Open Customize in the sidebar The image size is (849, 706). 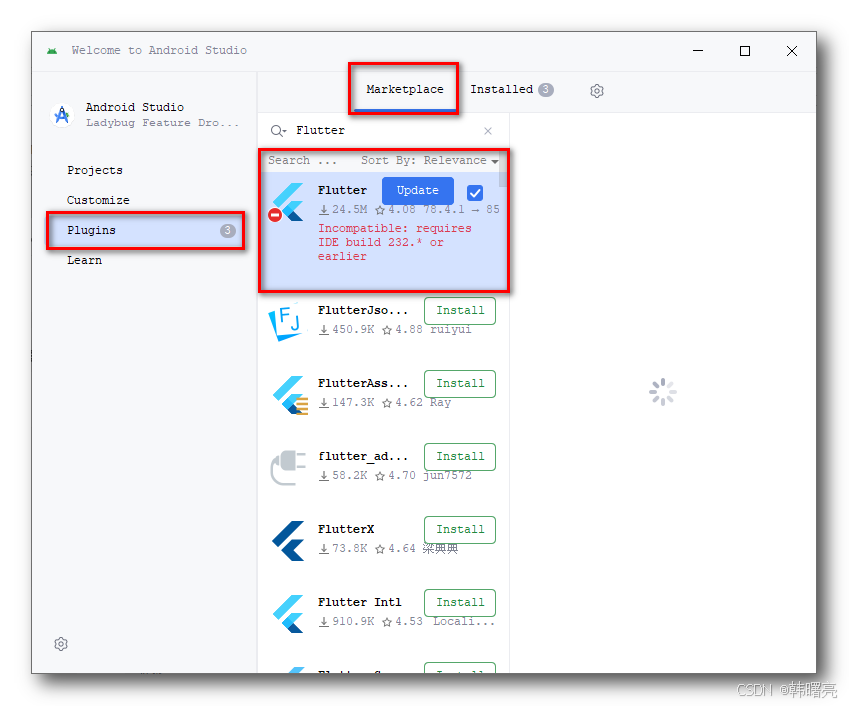pyautogui.click(x=98, y=200)
